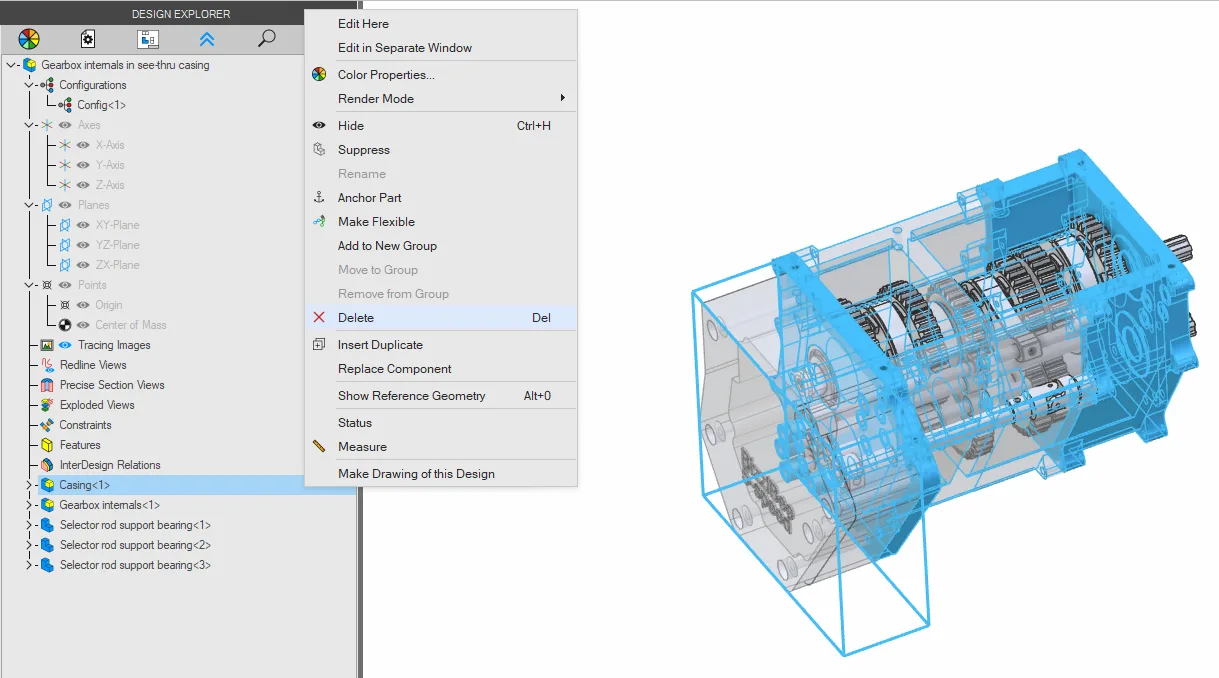Click the Constraints icon in the tree

(47, 425)
